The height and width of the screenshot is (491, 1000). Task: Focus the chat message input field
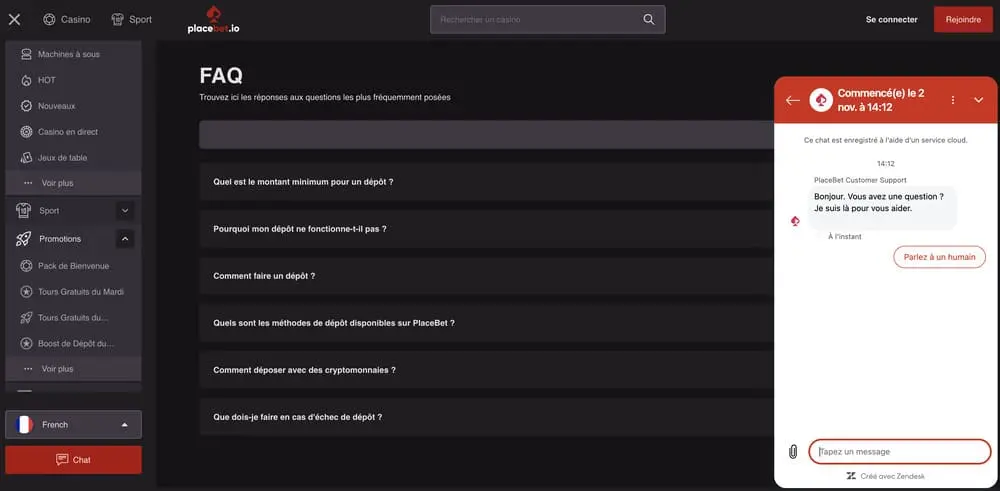[900, 451]
